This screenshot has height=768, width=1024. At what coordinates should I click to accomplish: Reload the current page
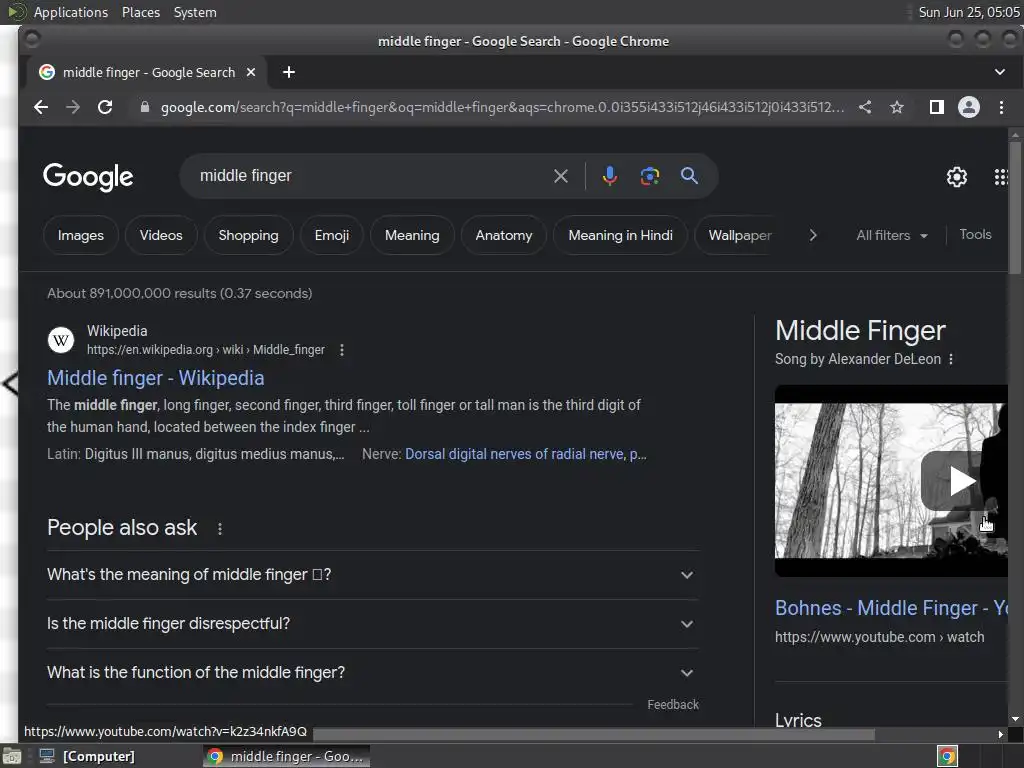point(105,107)
